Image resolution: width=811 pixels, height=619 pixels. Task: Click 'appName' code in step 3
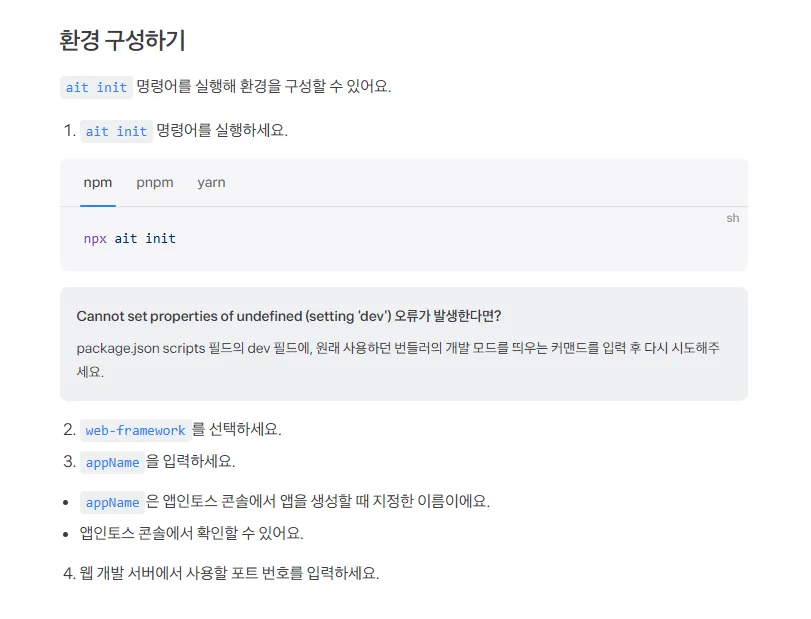(112, 462)
